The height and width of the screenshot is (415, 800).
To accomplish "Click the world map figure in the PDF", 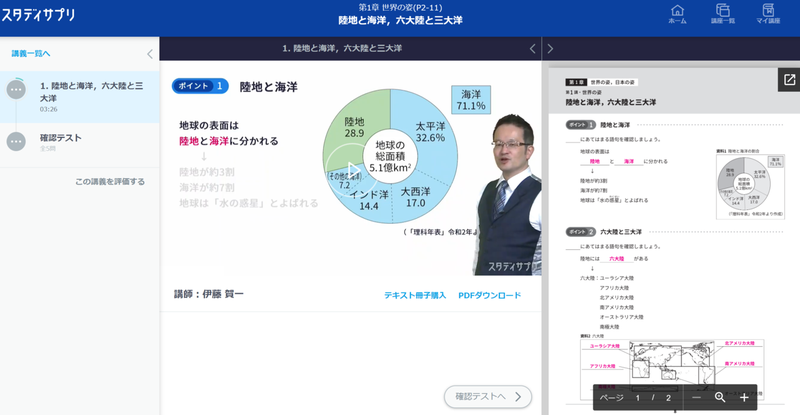I will click(671, 369).
